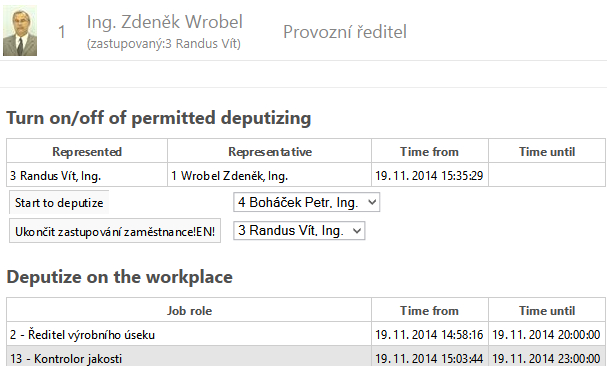Click the Represented column header
Image resolution: width=607 pixels, height=366 pixels.
pos(87,151)
